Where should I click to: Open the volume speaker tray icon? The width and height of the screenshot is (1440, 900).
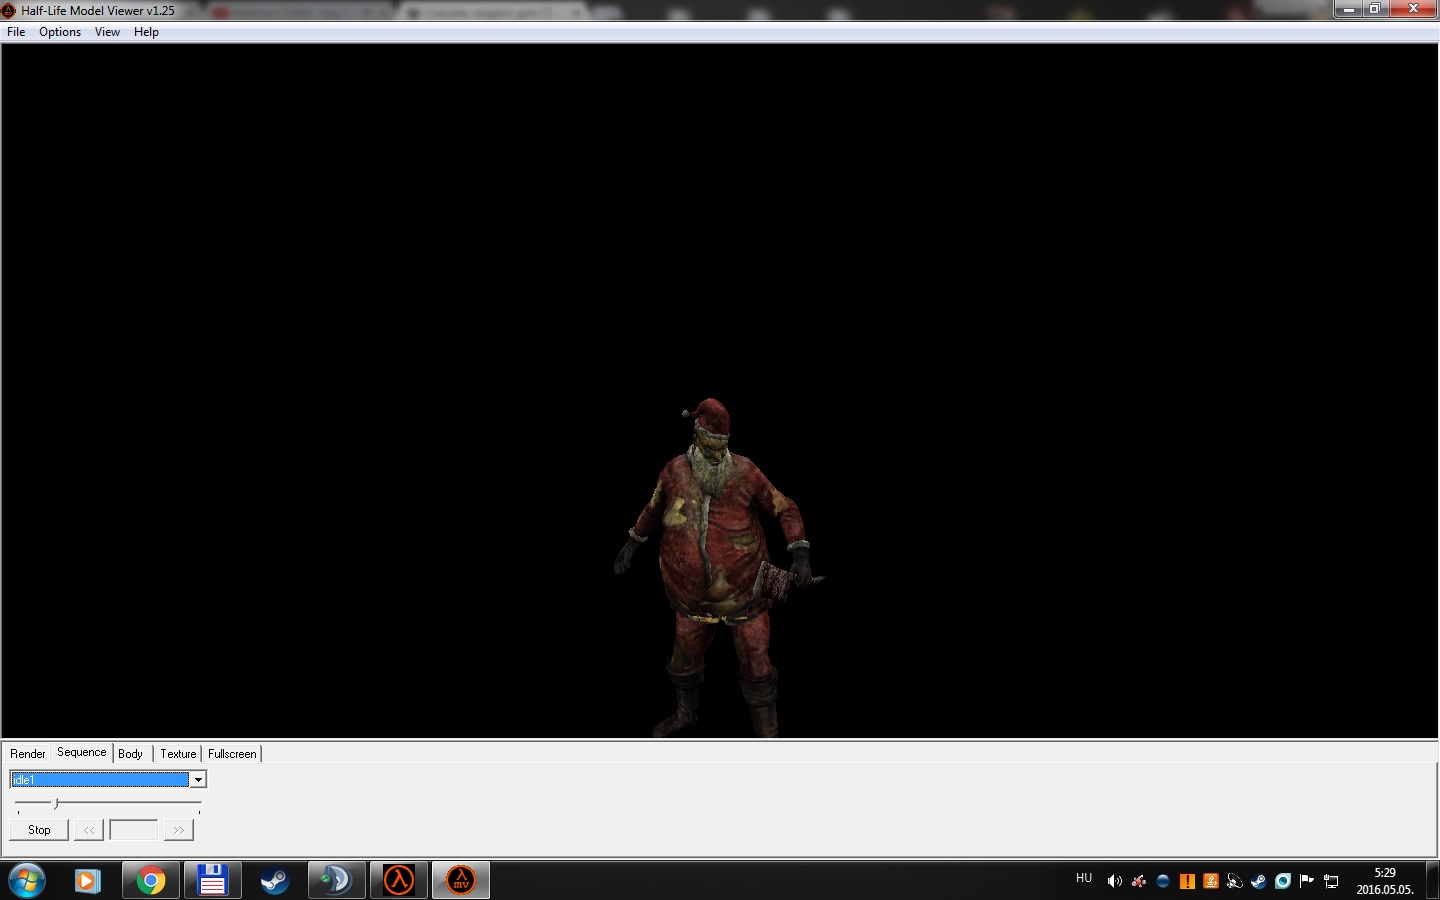(1114, 881)
